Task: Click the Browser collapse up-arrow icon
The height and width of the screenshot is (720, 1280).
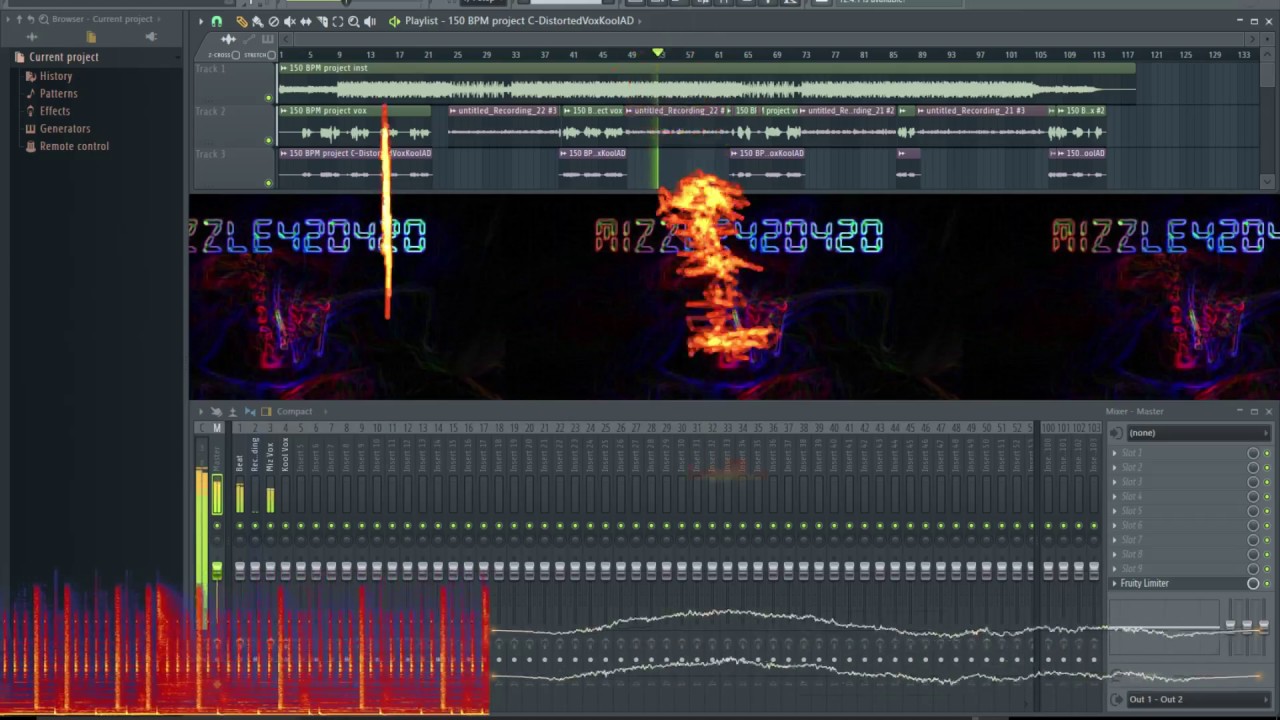Action: pyautogui.click(x=19, y=19)
